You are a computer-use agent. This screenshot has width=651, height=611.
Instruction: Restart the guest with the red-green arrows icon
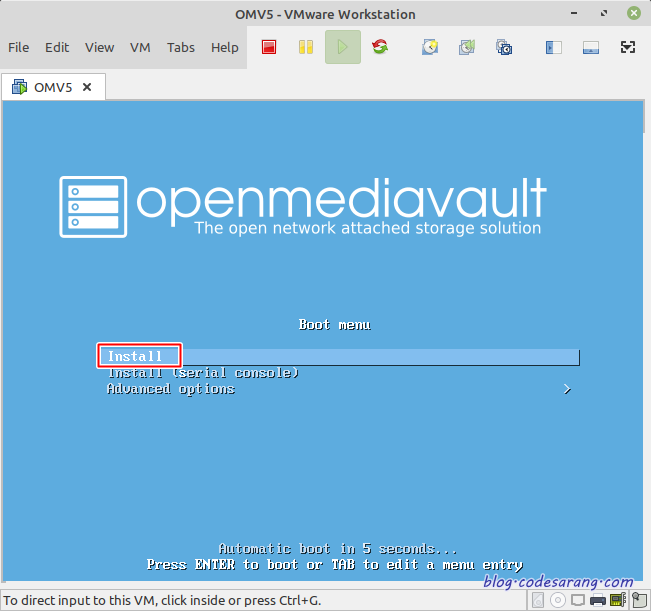click(379, 47)
